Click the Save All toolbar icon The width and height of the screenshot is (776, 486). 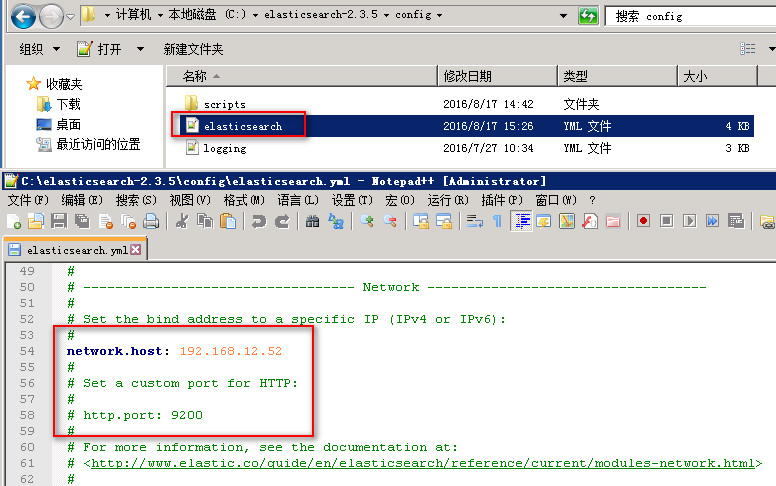(82, 221)
